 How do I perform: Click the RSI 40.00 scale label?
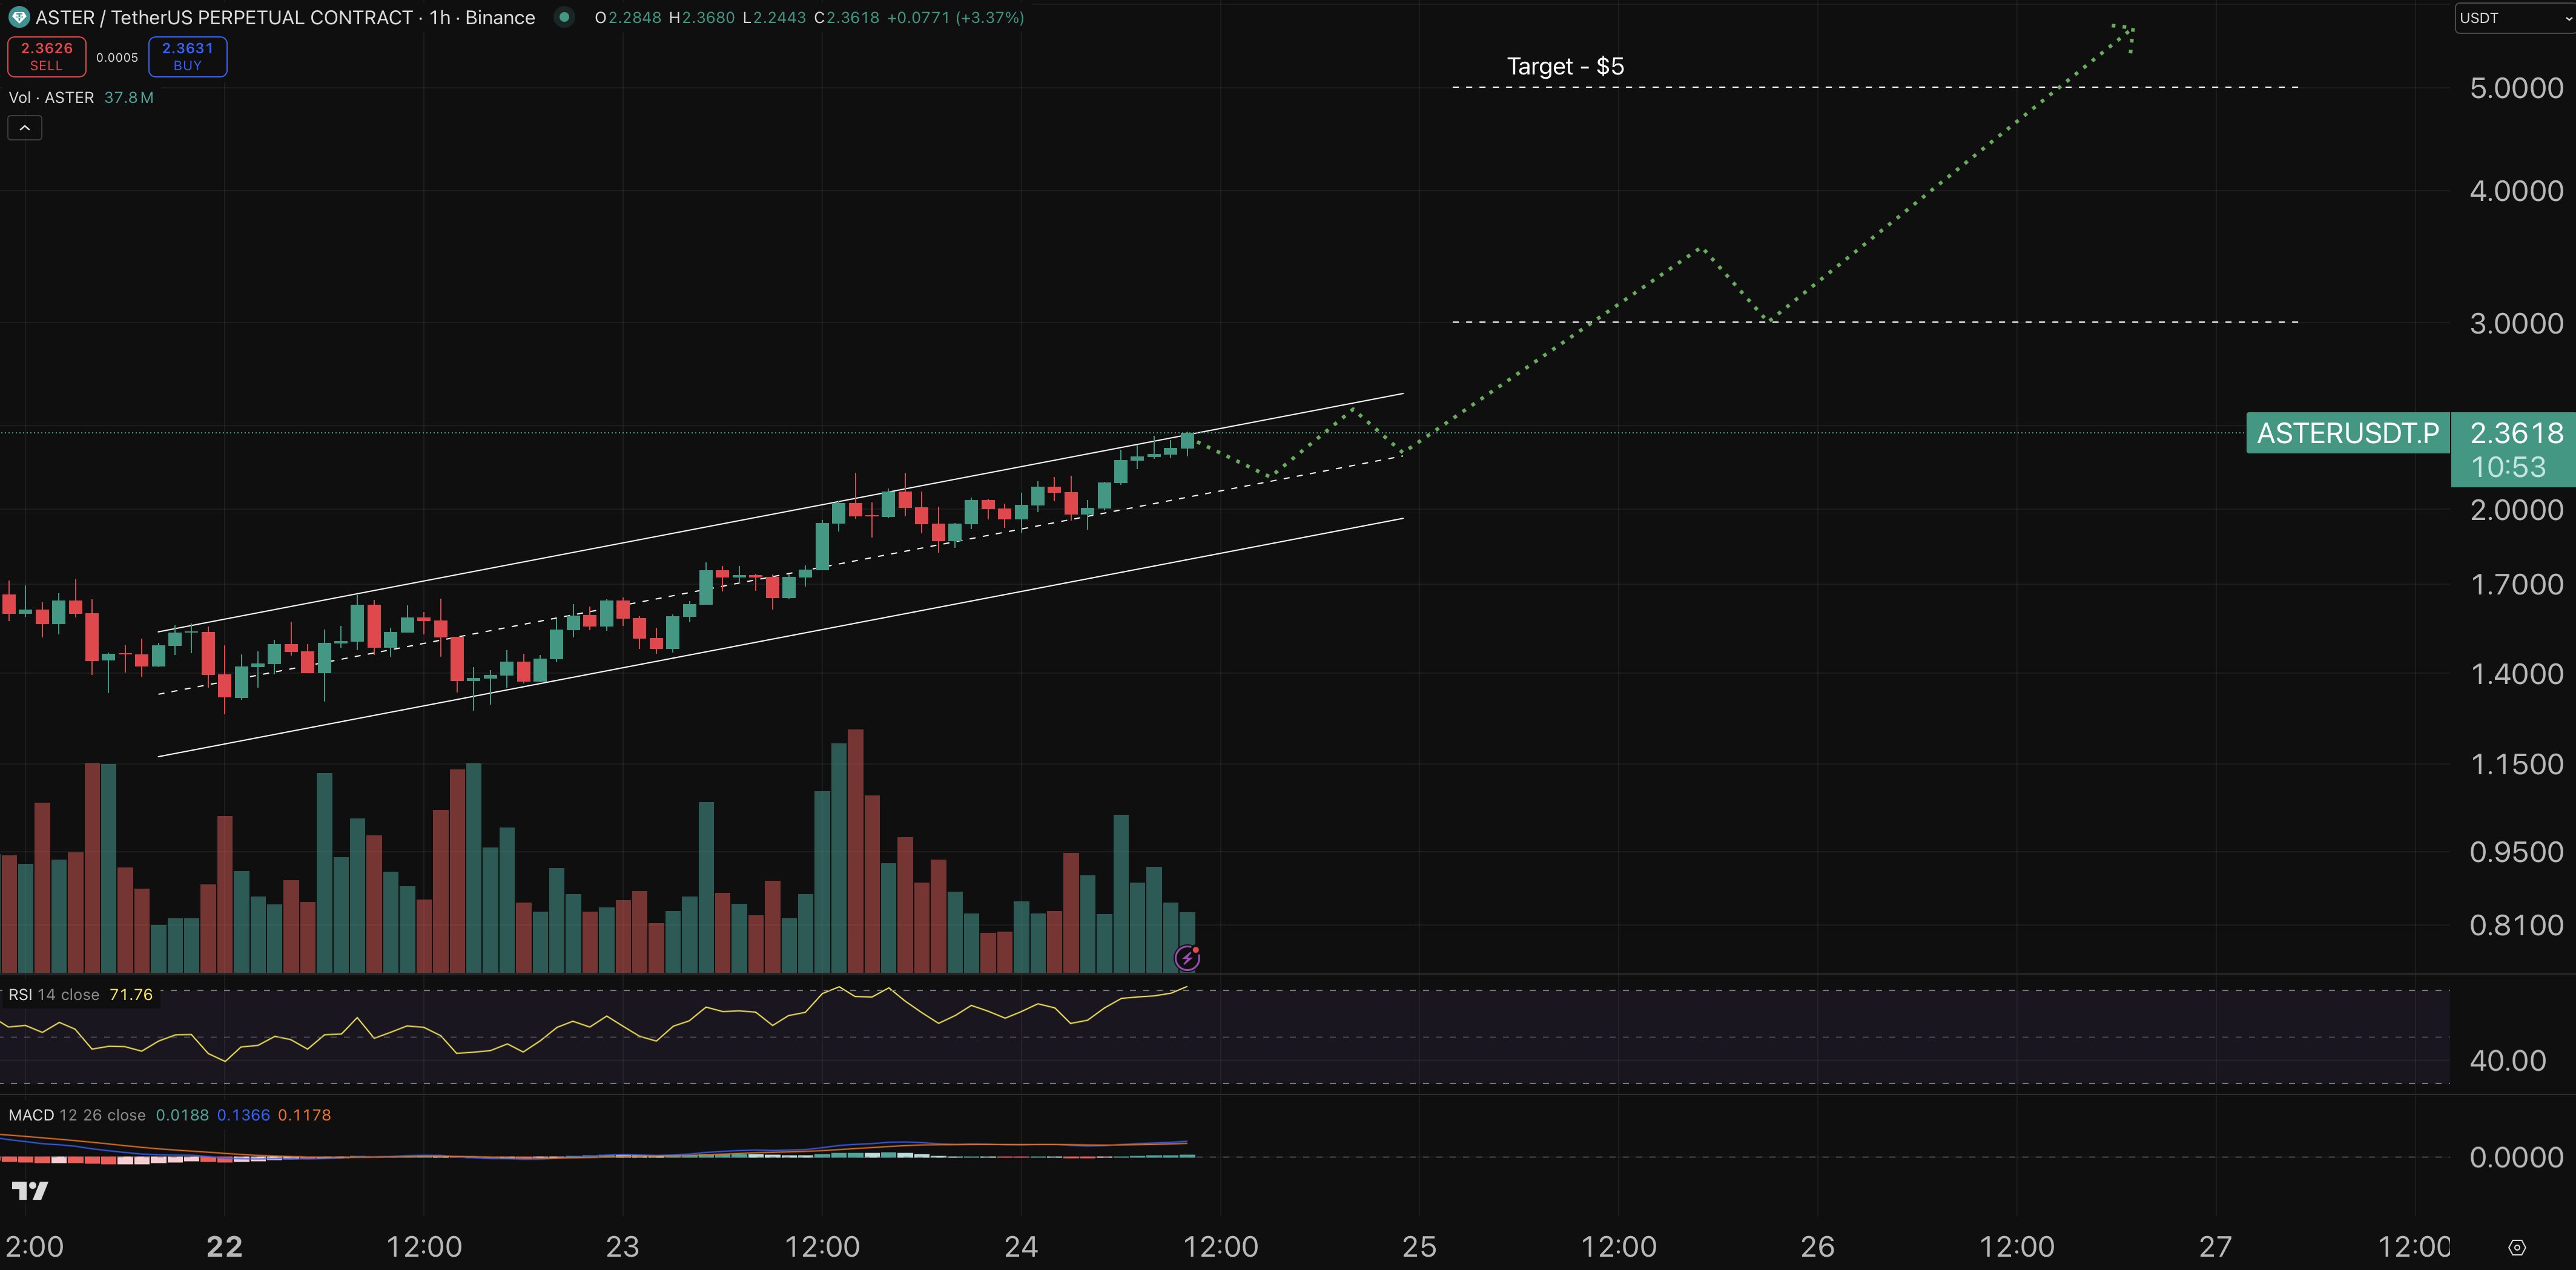2507,1060
